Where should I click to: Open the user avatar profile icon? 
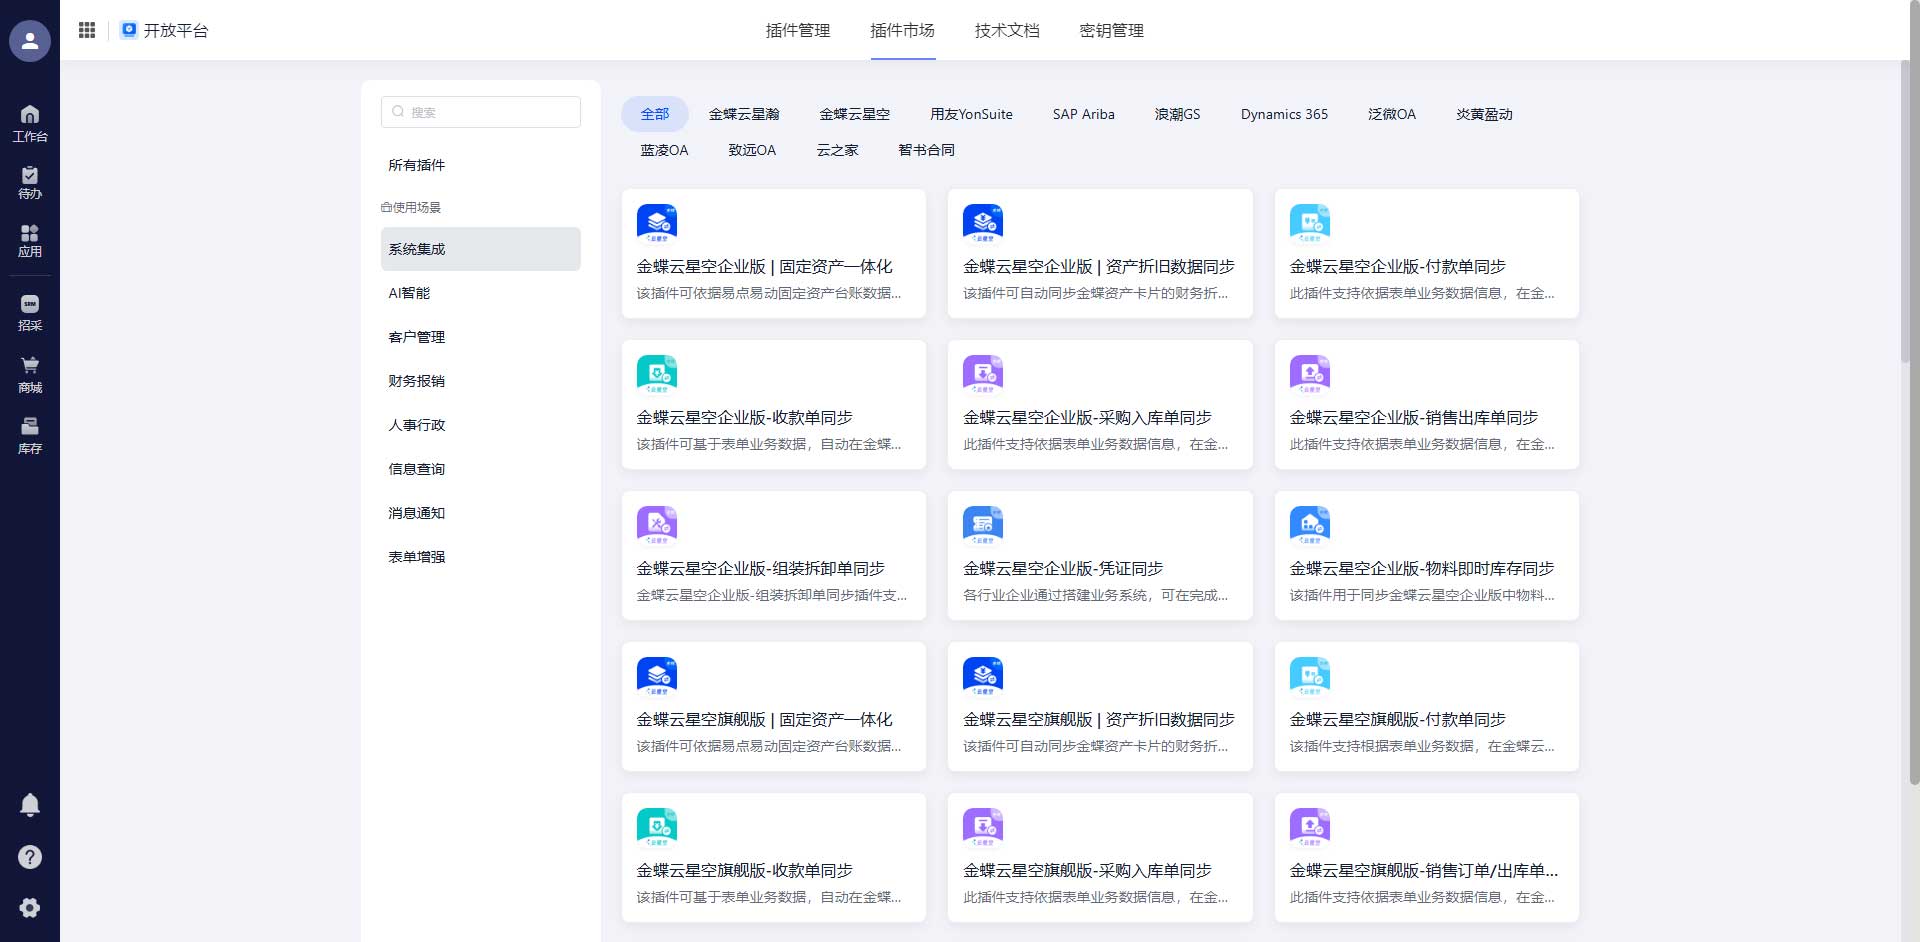(30, 41)
